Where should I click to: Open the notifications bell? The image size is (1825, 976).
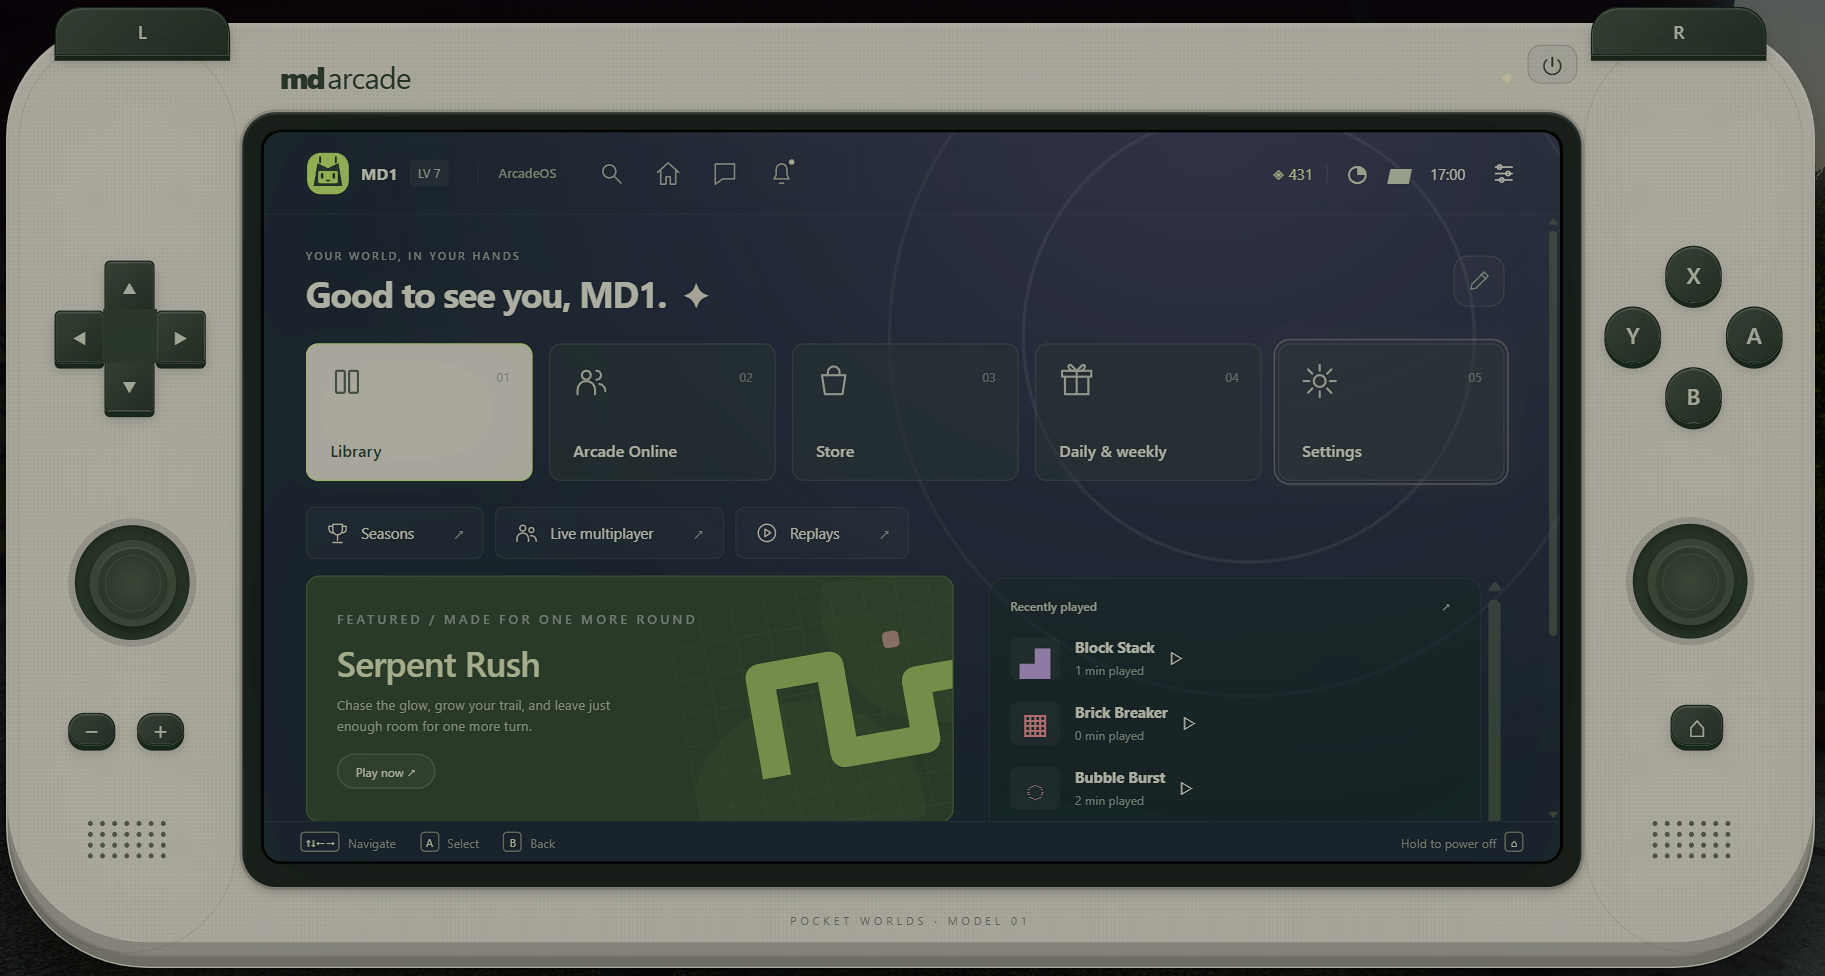[782, 174]
